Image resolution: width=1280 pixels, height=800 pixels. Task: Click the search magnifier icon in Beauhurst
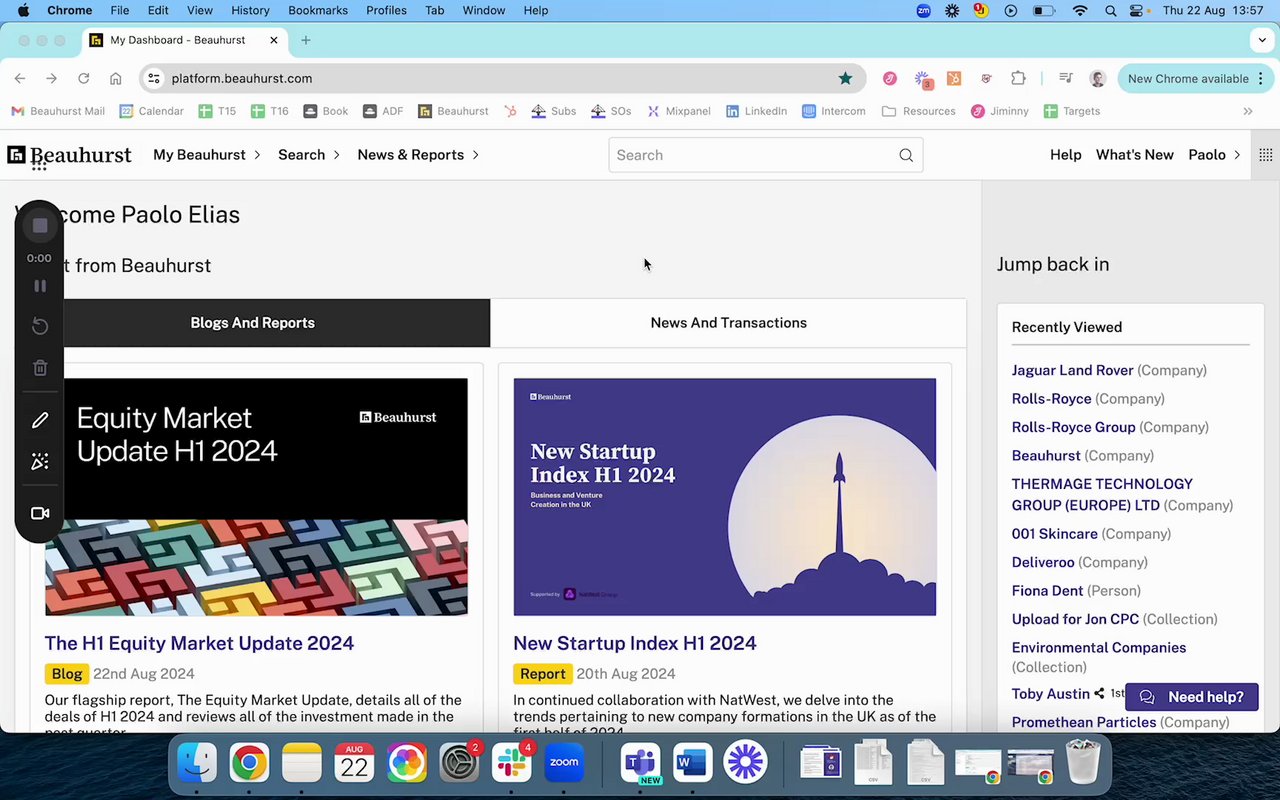(905, 155)
